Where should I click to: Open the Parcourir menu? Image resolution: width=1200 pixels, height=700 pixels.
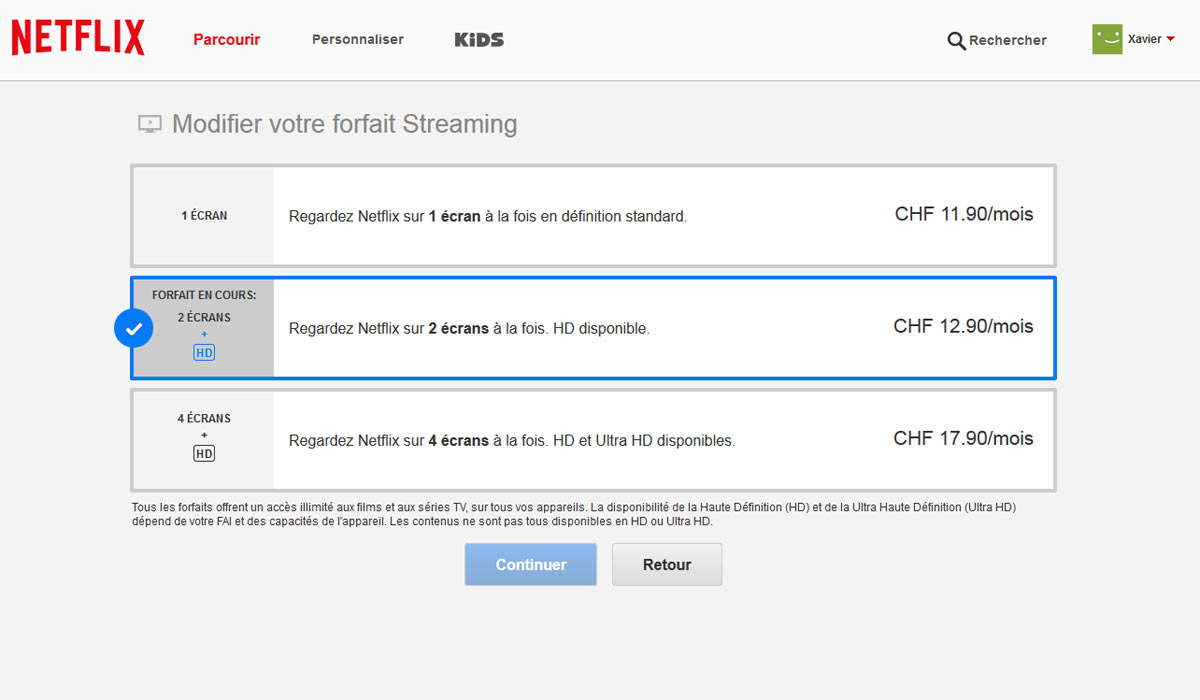pyautogui.click(x=226, y=40)
